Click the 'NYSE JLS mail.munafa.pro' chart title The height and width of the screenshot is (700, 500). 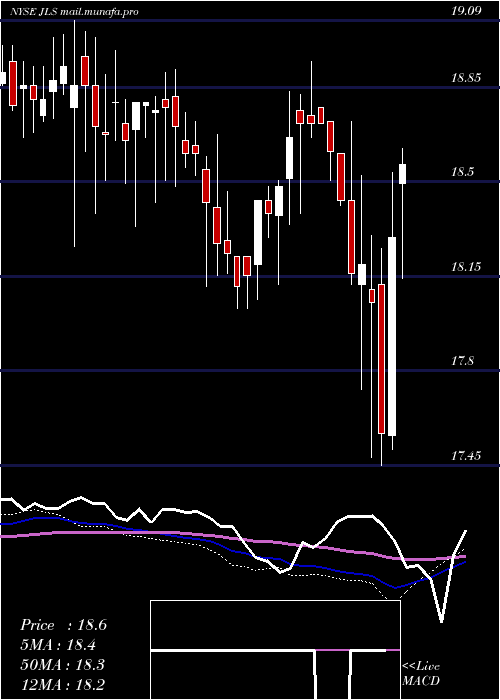[x=74, y=12]
